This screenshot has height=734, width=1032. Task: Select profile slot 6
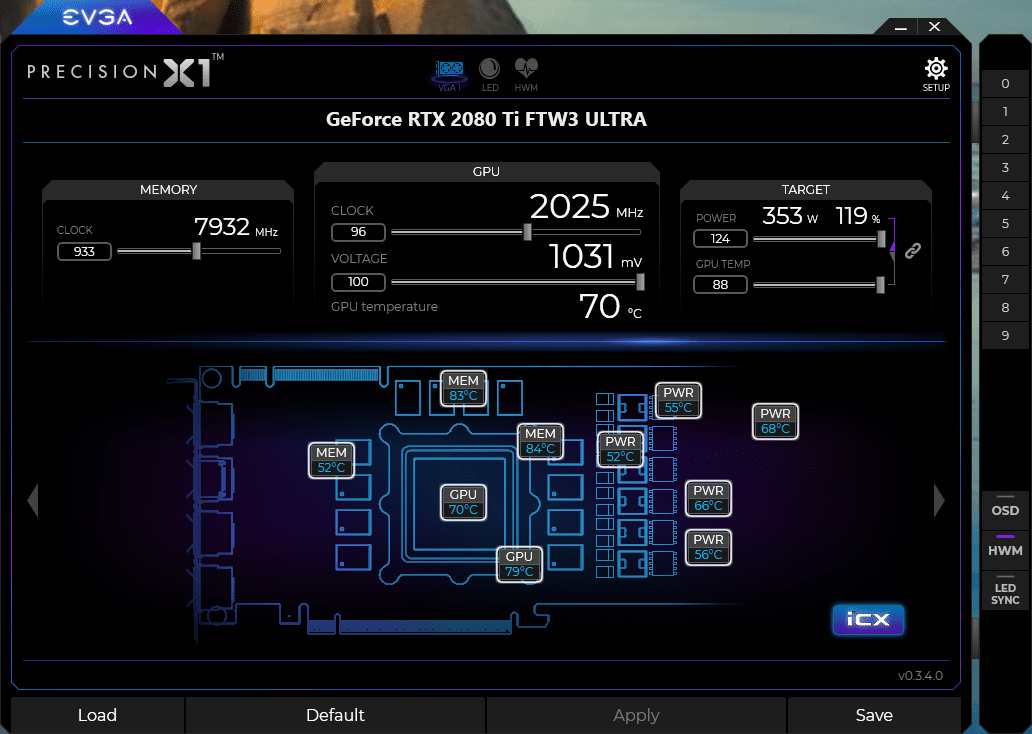coord(1005,251)
